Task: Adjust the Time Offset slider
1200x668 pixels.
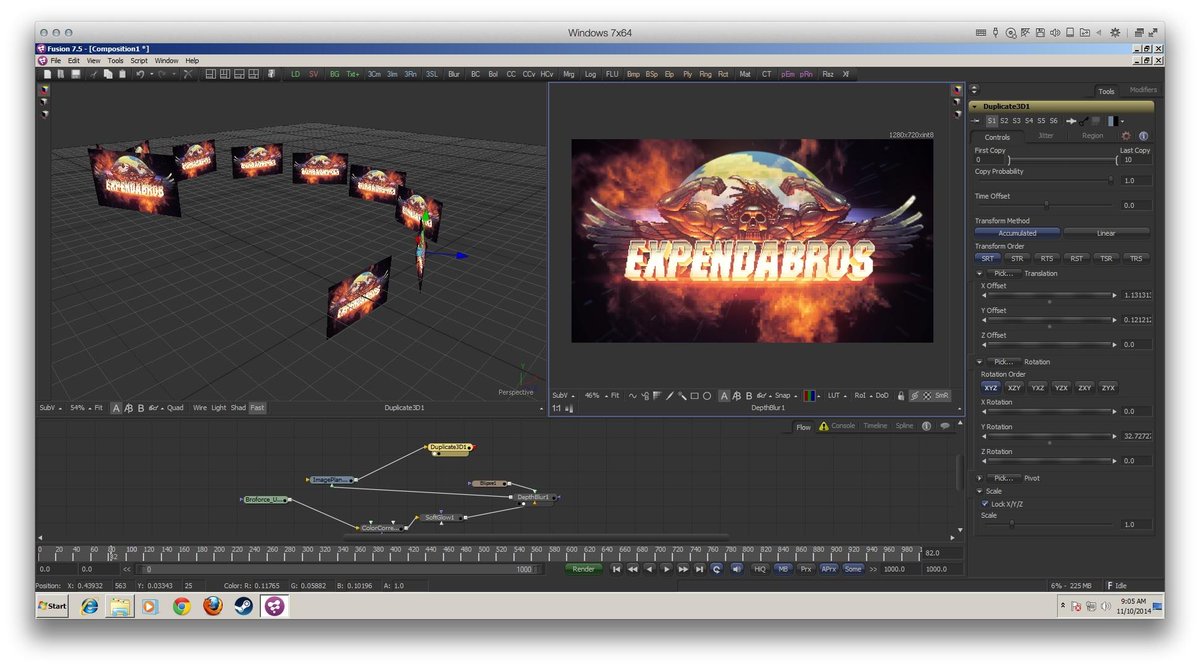Action: click(1045, 205)
